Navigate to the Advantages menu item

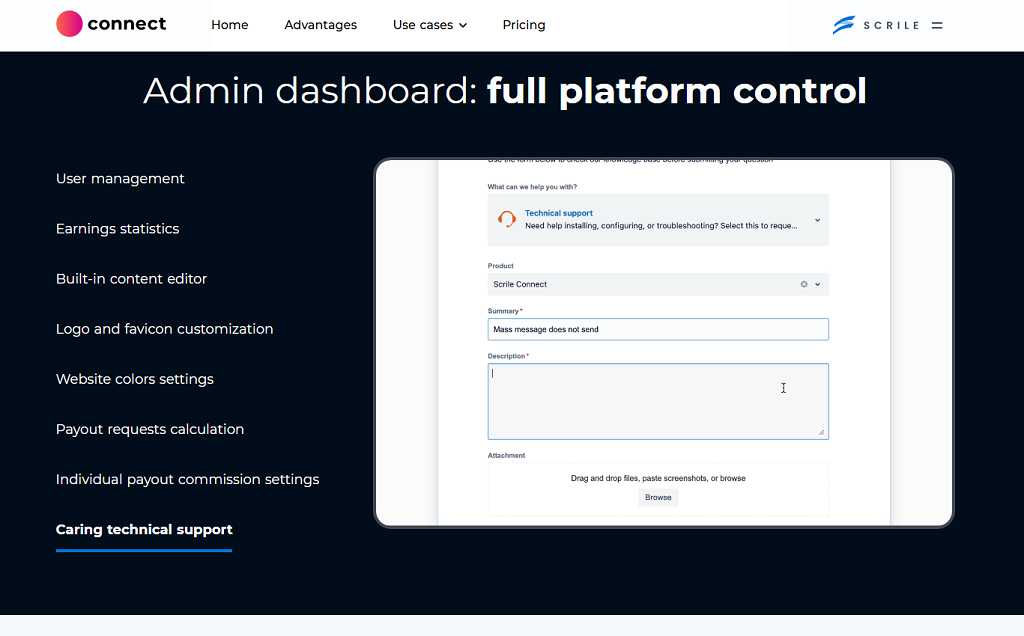point(320,25)
